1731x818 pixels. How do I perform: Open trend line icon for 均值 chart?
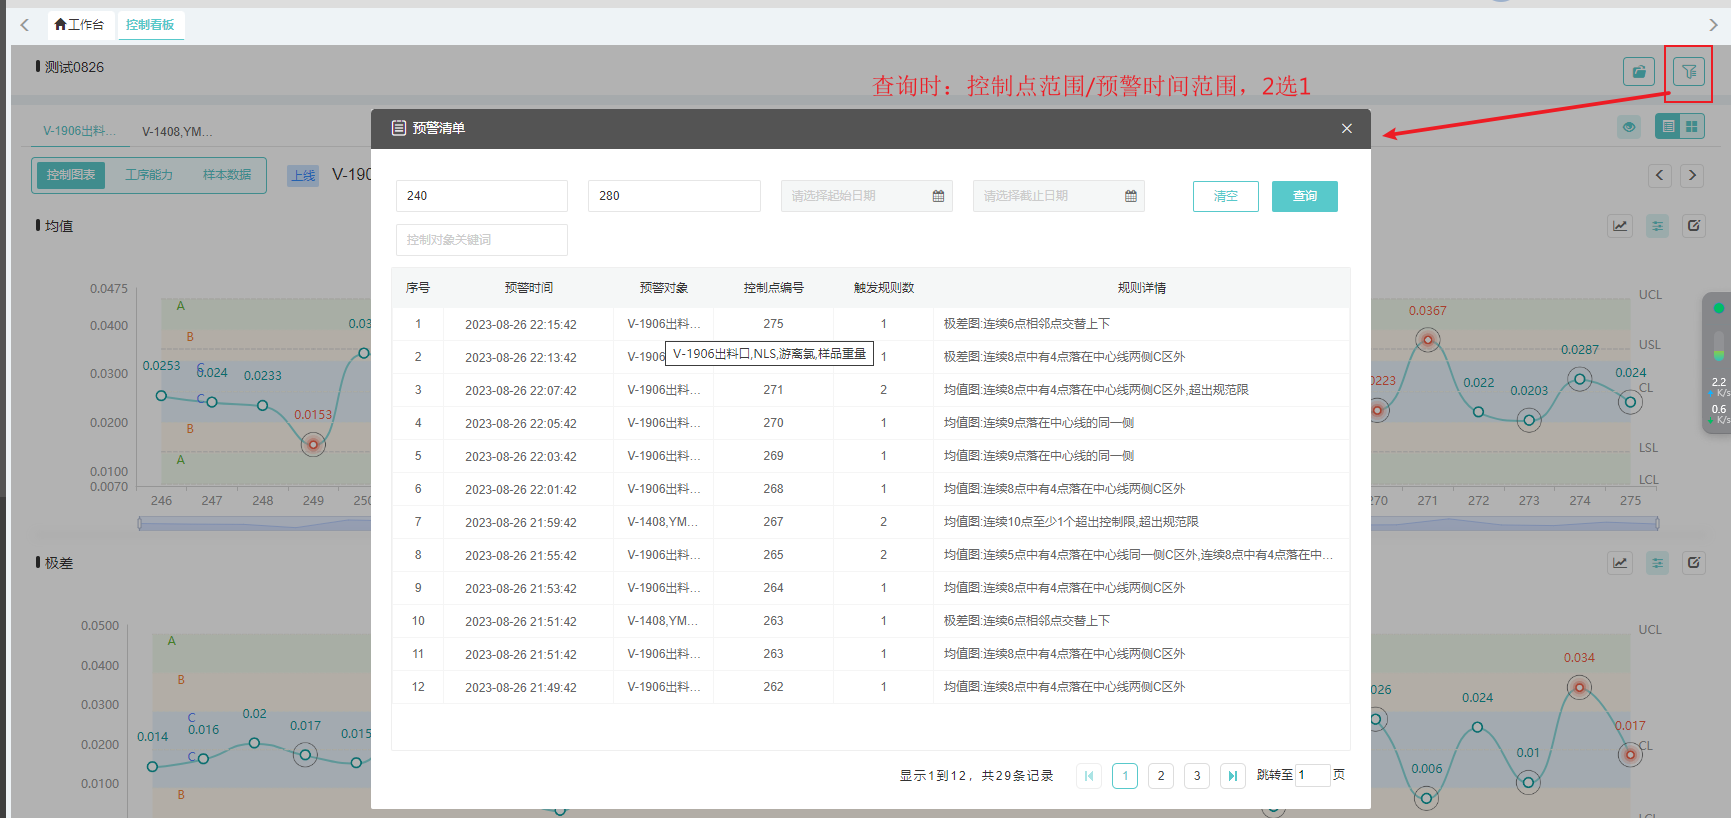(x=1620, y=225)
